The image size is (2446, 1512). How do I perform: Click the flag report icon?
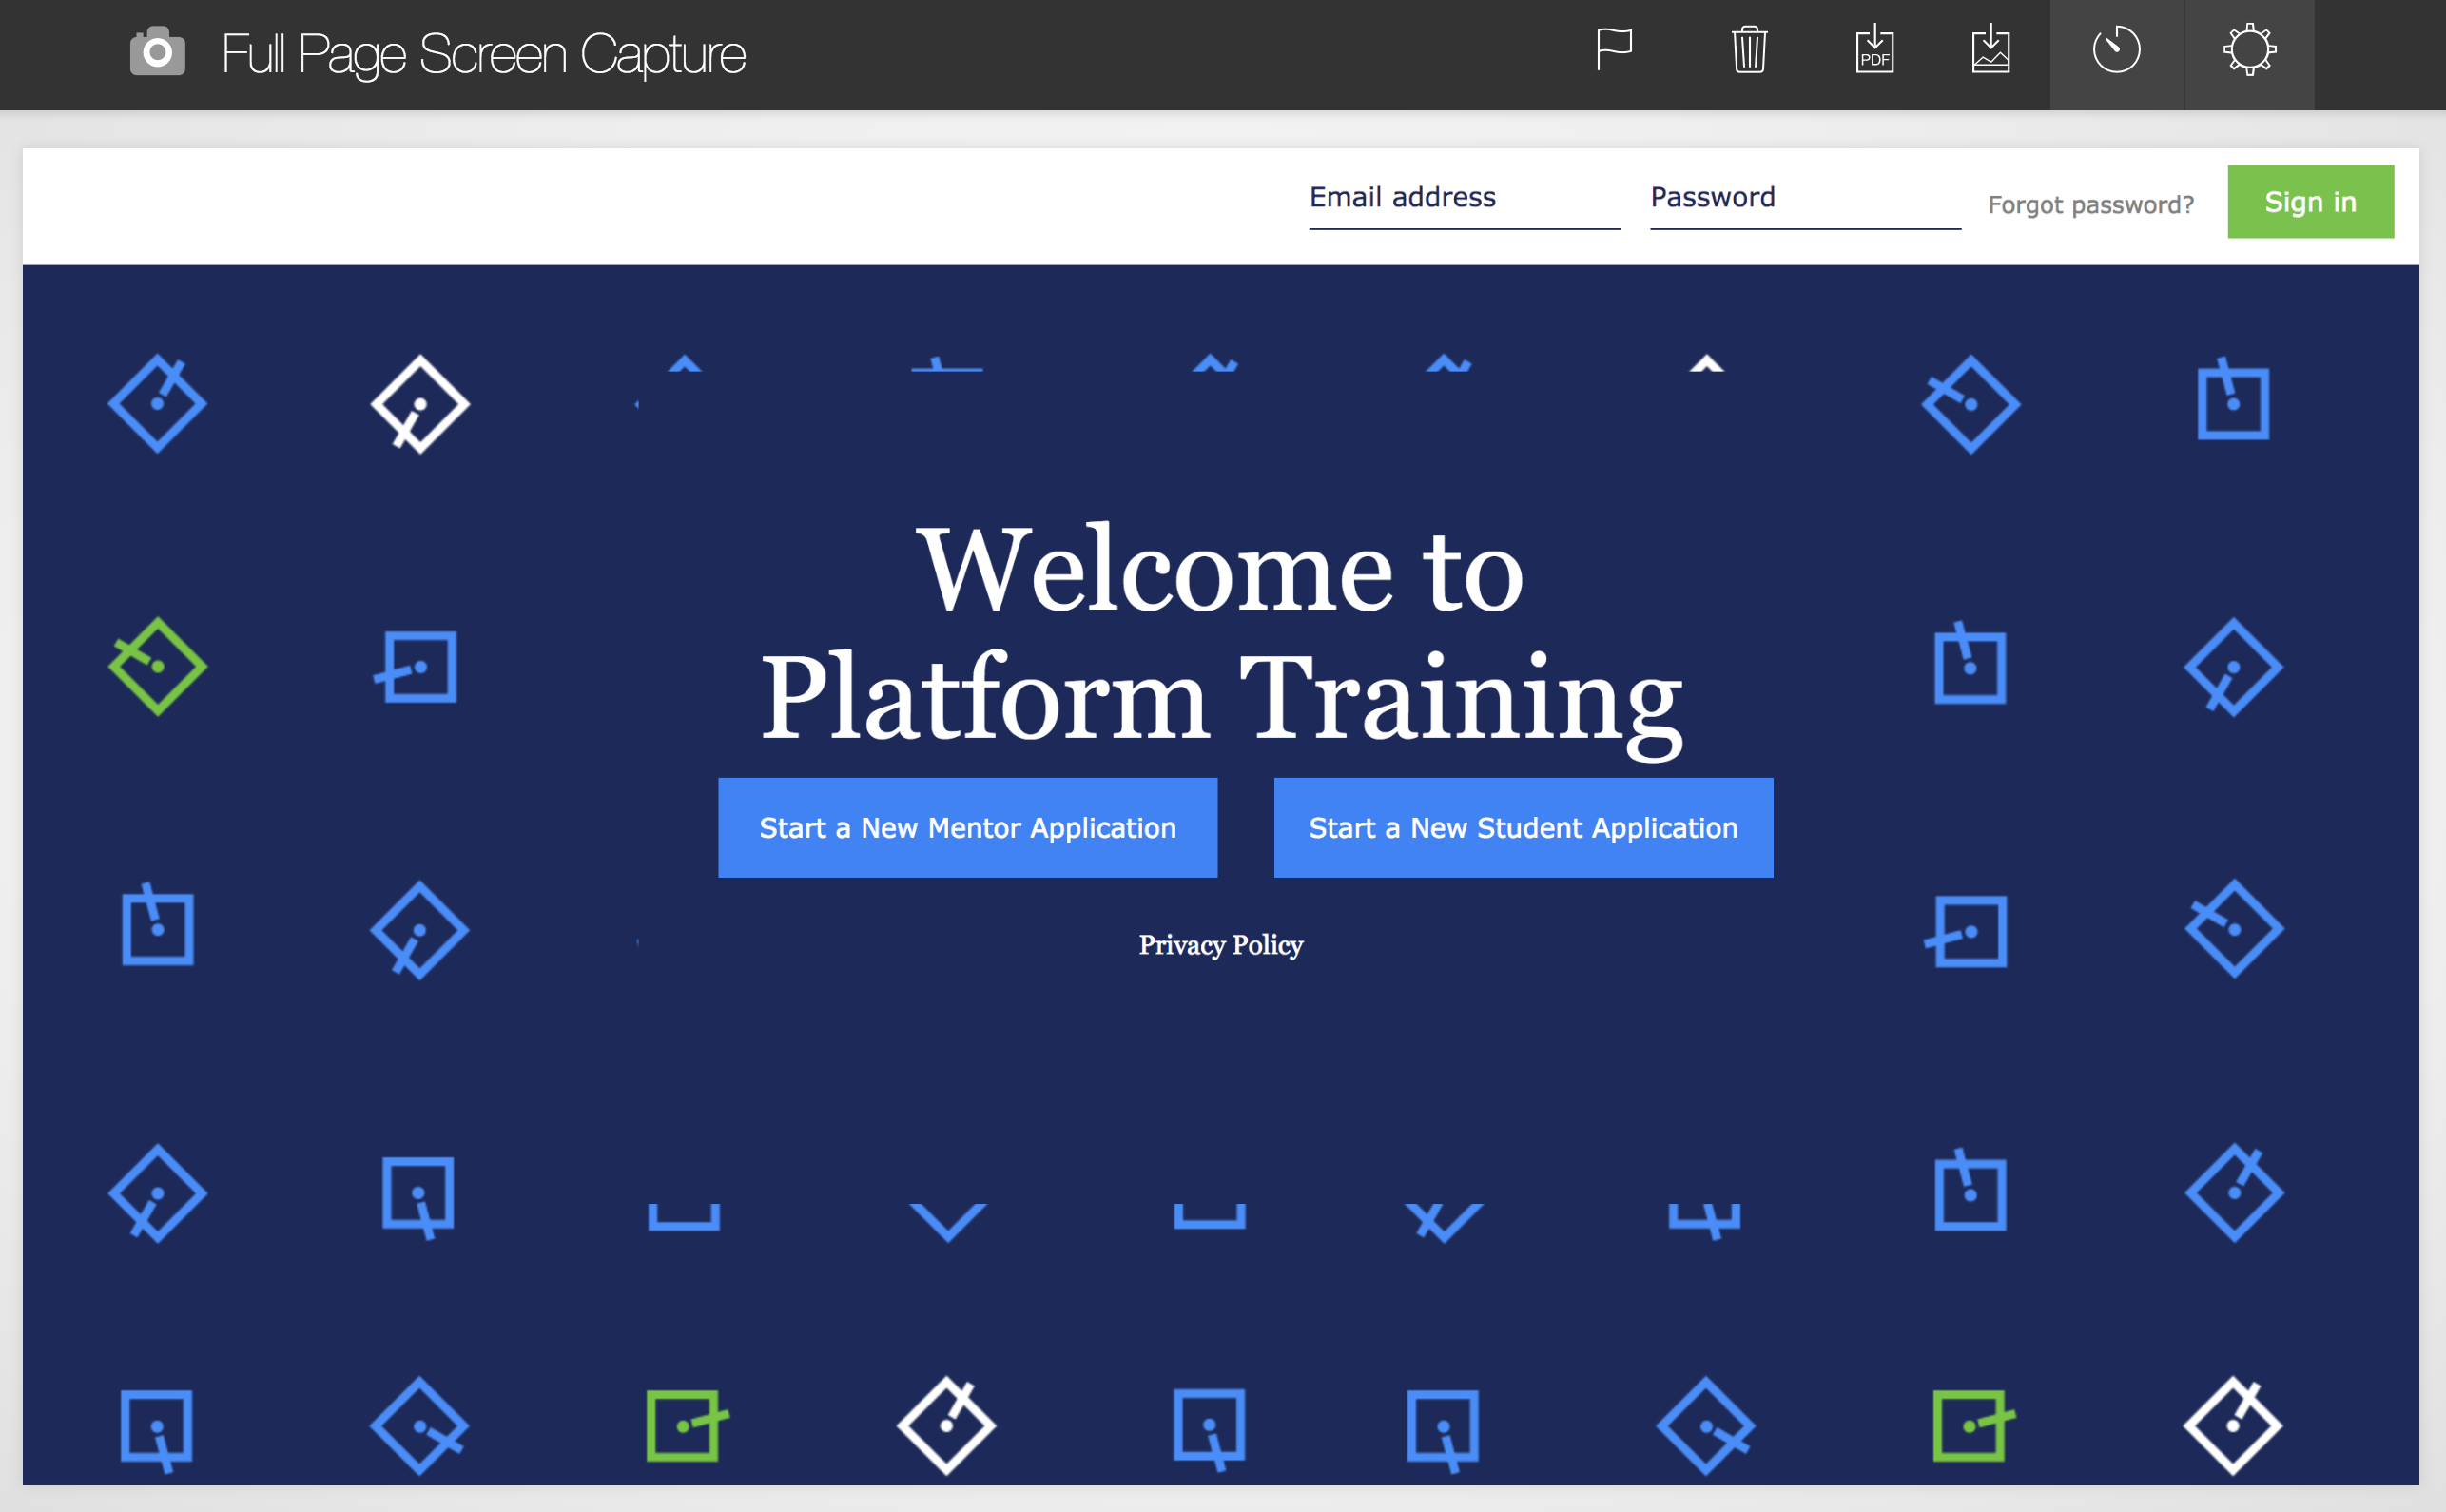click(1613, 49)
